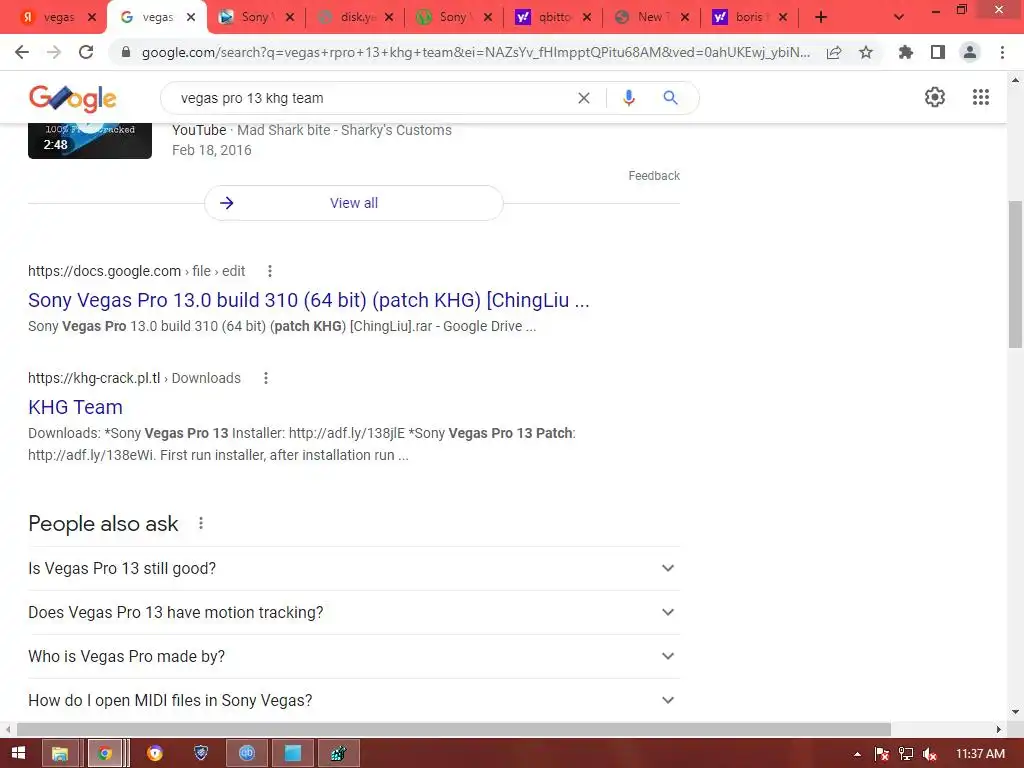Go back to the previous page

click(x=22, y=52)
